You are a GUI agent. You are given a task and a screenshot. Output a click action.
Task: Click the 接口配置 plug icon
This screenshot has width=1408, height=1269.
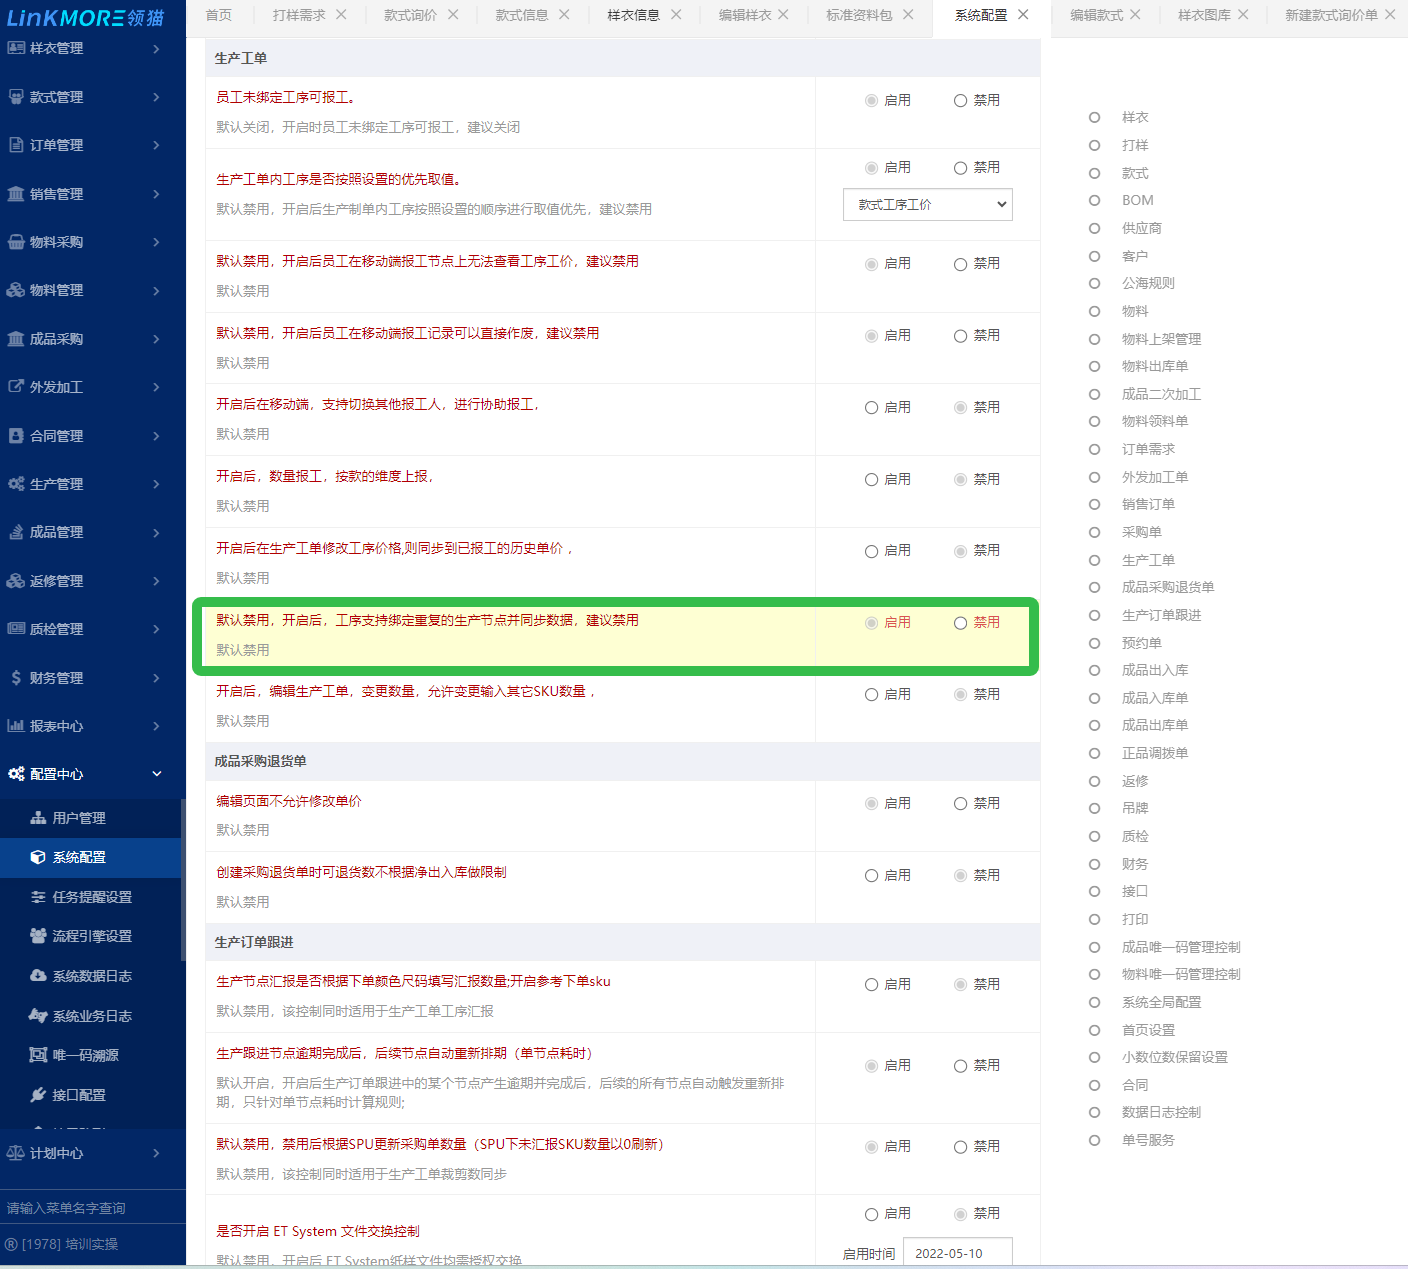(x=38, y=1095)
